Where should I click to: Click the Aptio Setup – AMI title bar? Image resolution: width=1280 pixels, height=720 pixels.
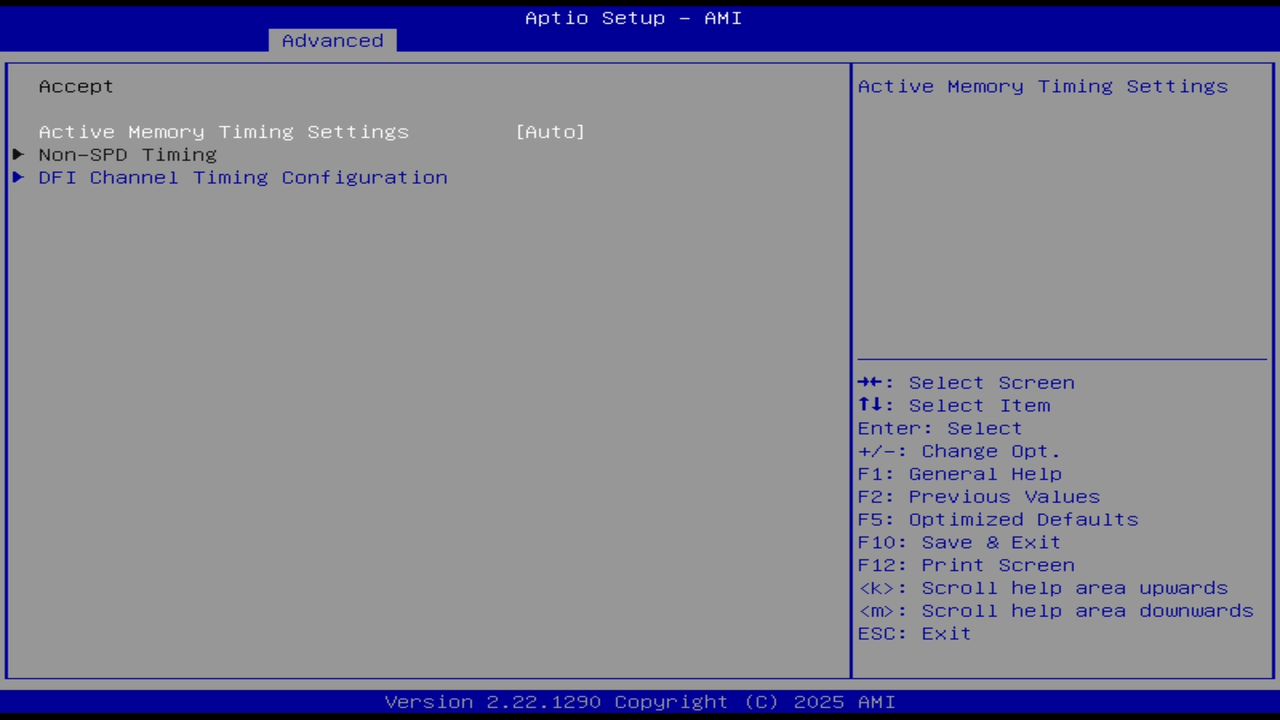click(633, 17)
